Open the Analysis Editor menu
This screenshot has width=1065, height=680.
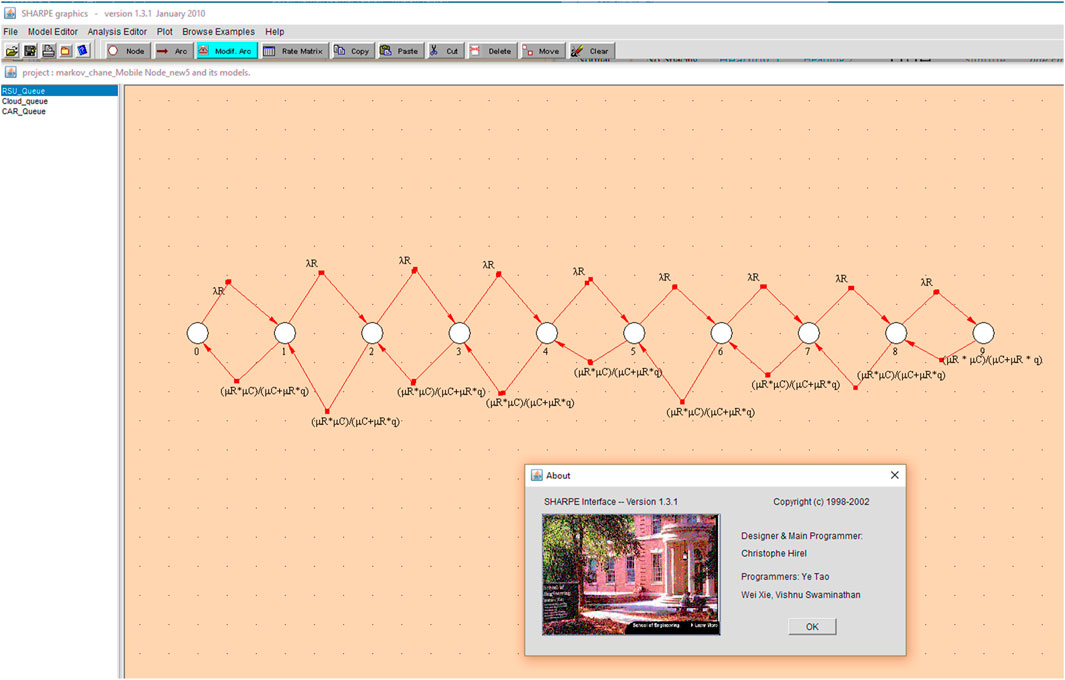pos(117,32)
